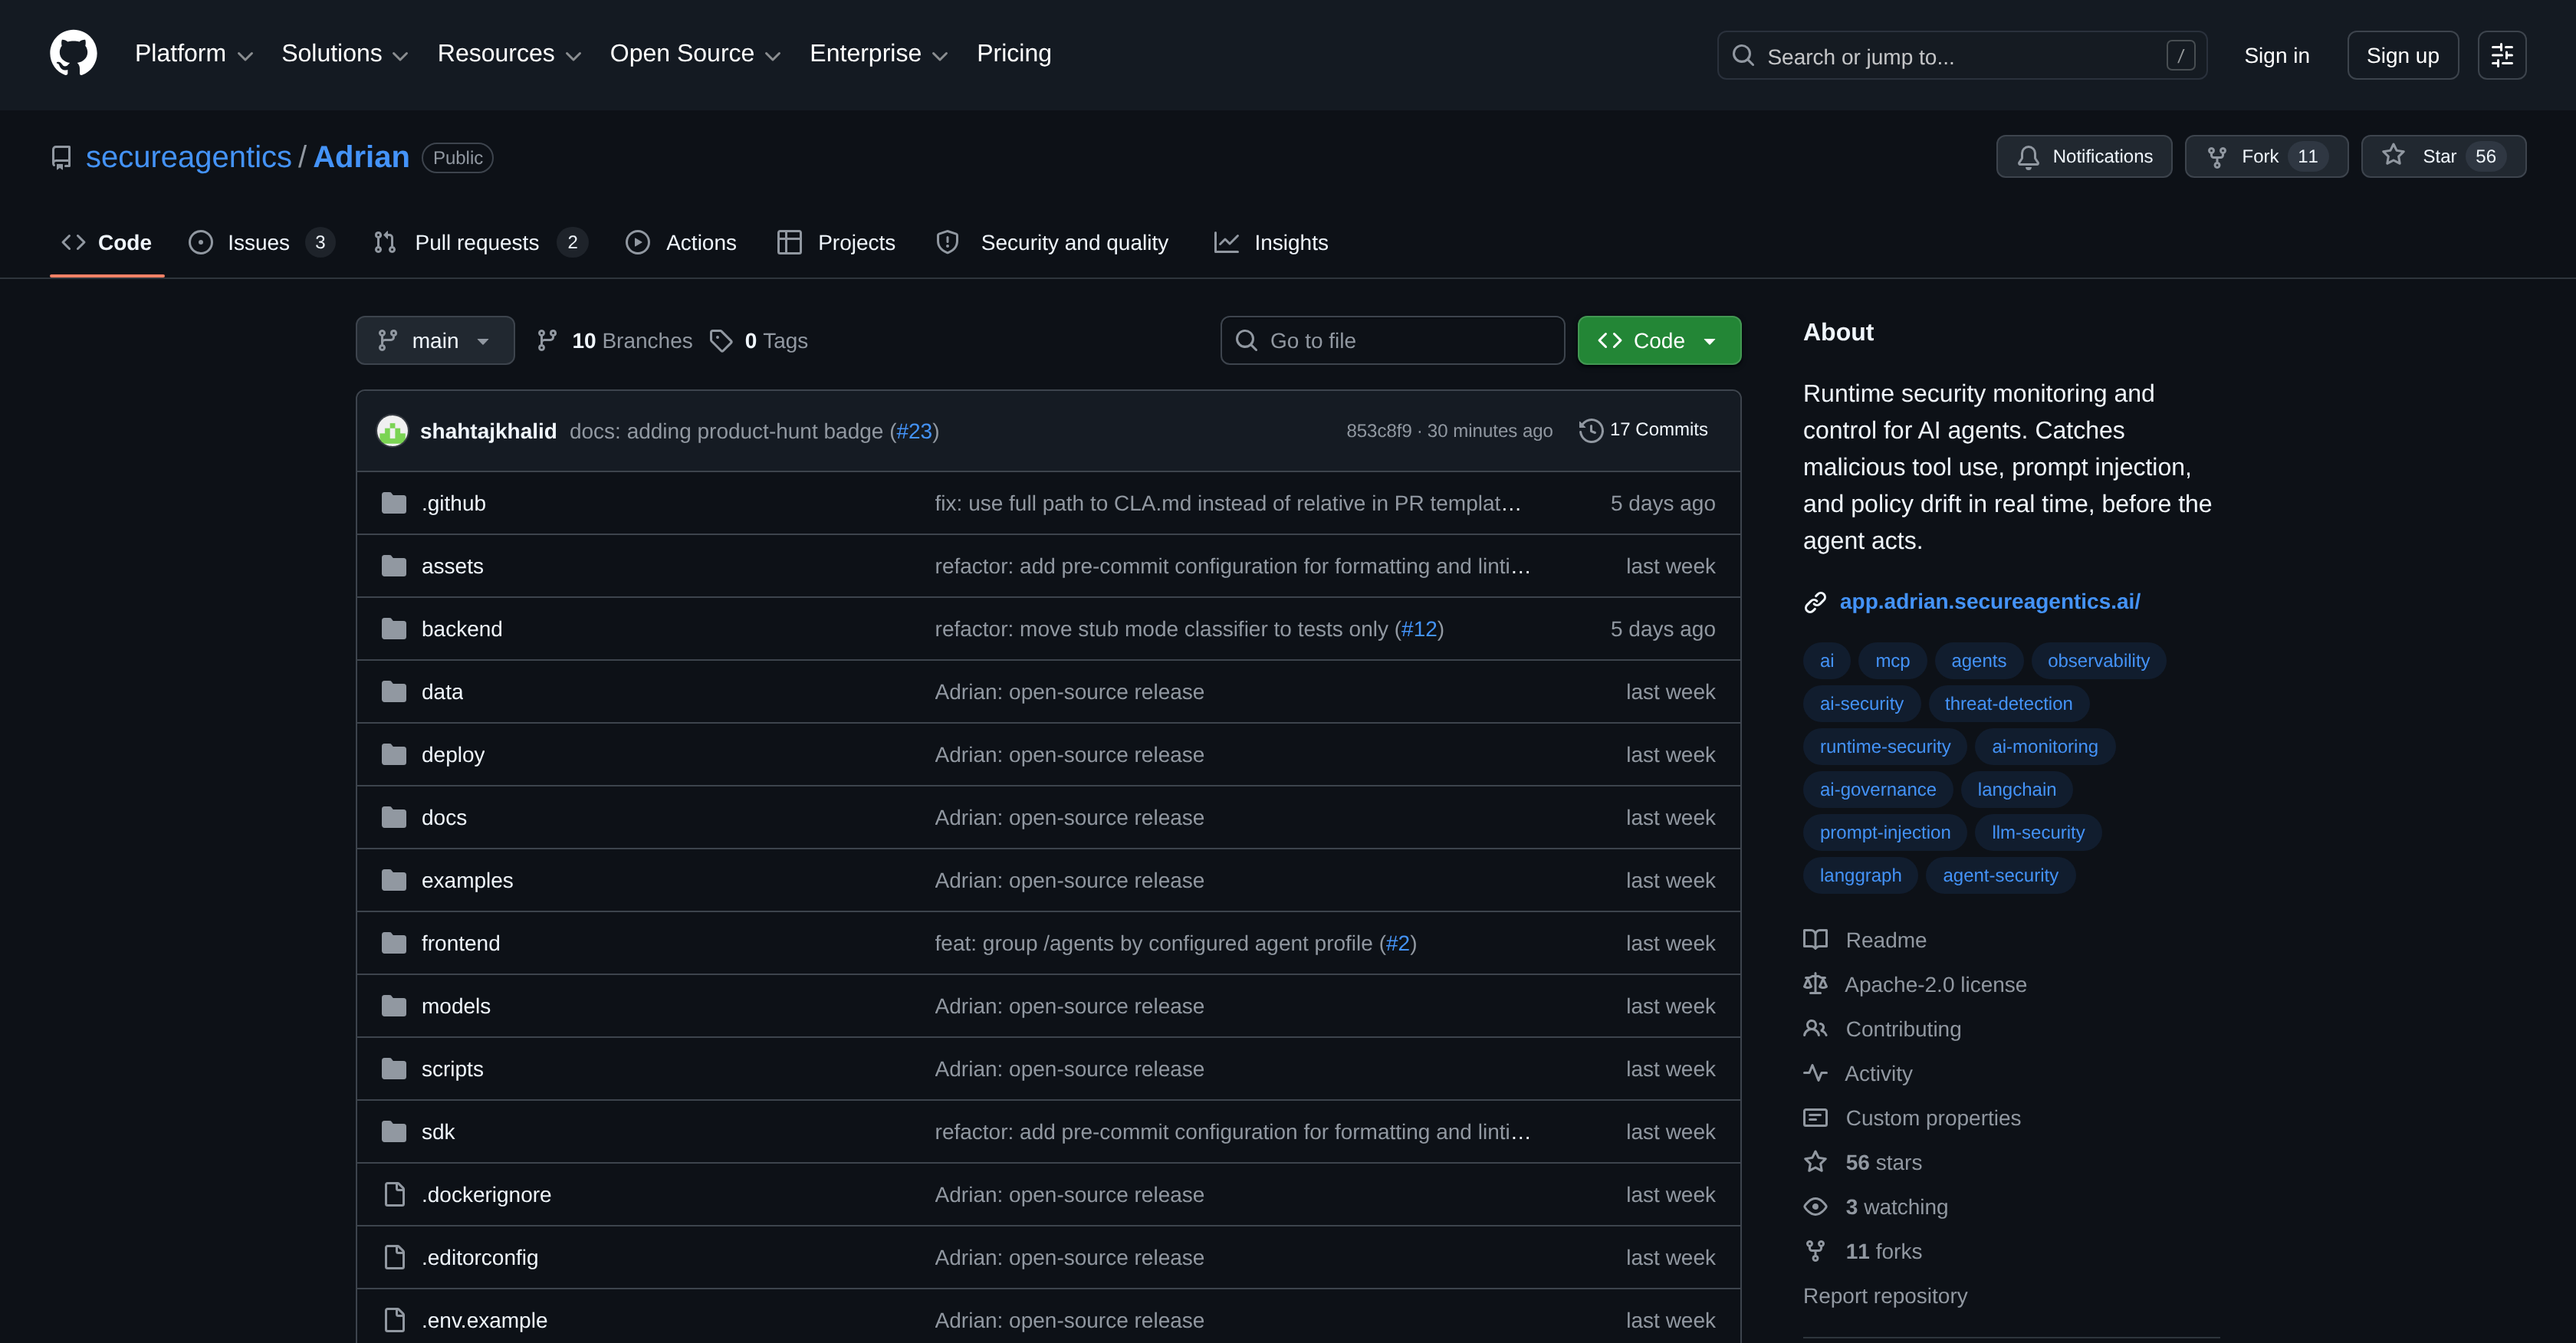Click the mcp topic tag
This screenshot has height=1343, width=2576.
(1892, 661)
